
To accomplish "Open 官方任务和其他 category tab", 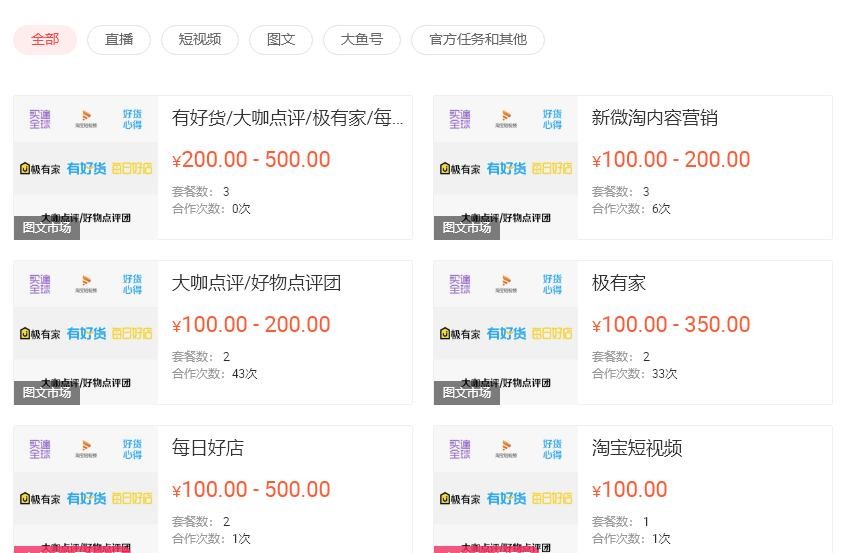I will [478, 40].
